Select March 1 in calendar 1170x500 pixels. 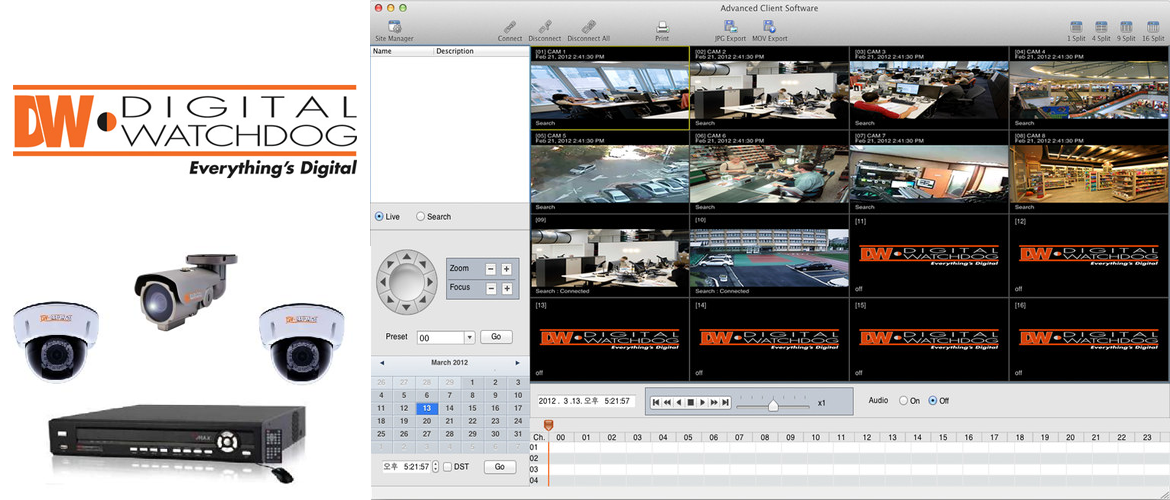coord(472,382)
